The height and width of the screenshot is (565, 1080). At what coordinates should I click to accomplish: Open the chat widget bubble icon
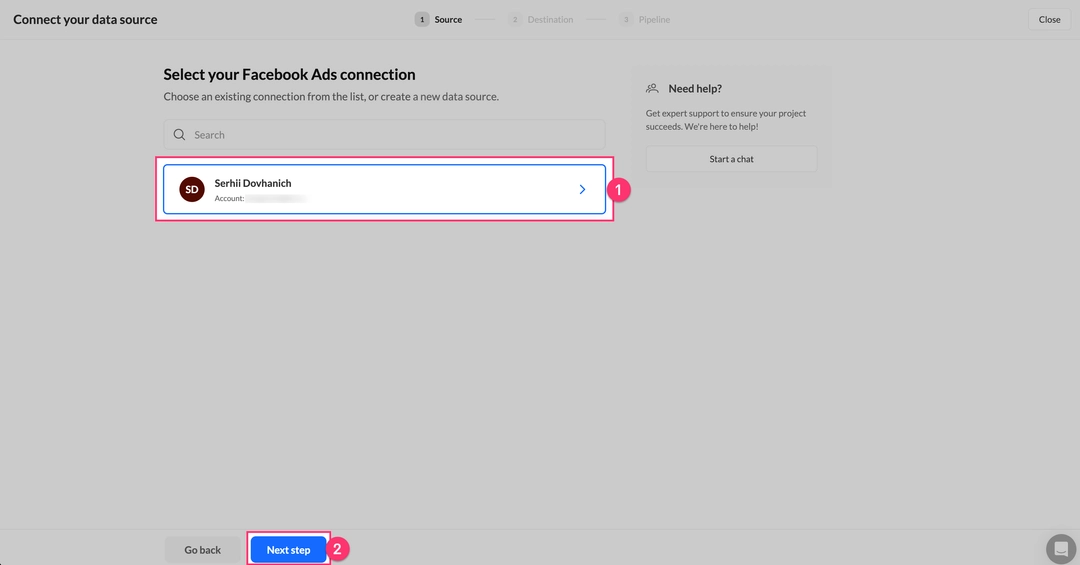pyautogui.click(x=1060, y=548)
